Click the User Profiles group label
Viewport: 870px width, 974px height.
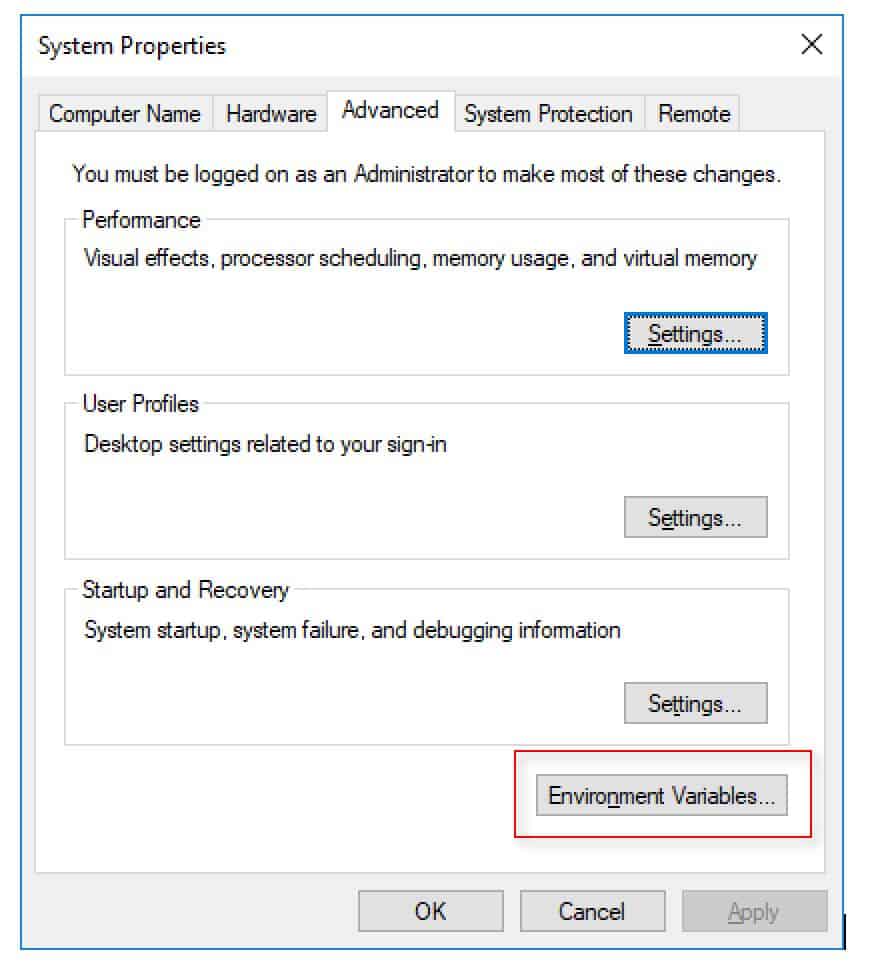[x=140, y=404]
